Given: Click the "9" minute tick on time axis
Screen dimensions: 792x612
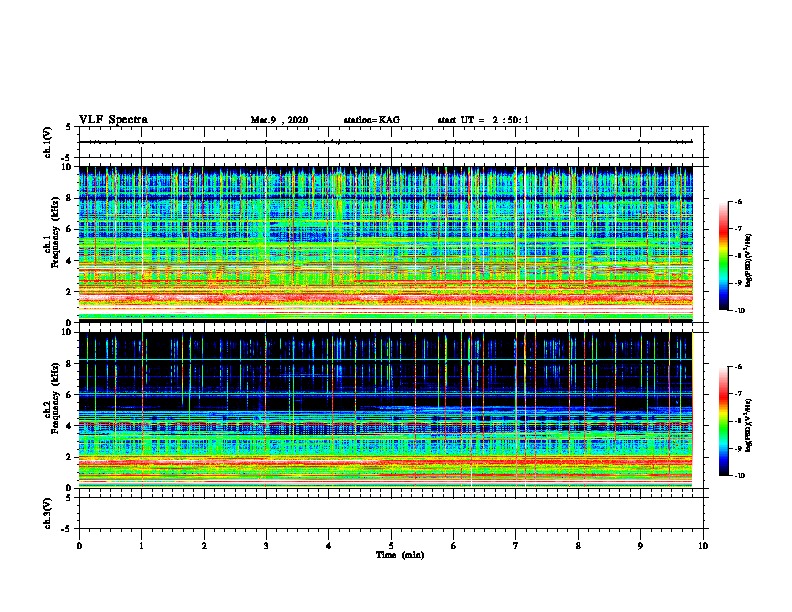Looking at the screenshot, I should (x=640, y=546).
